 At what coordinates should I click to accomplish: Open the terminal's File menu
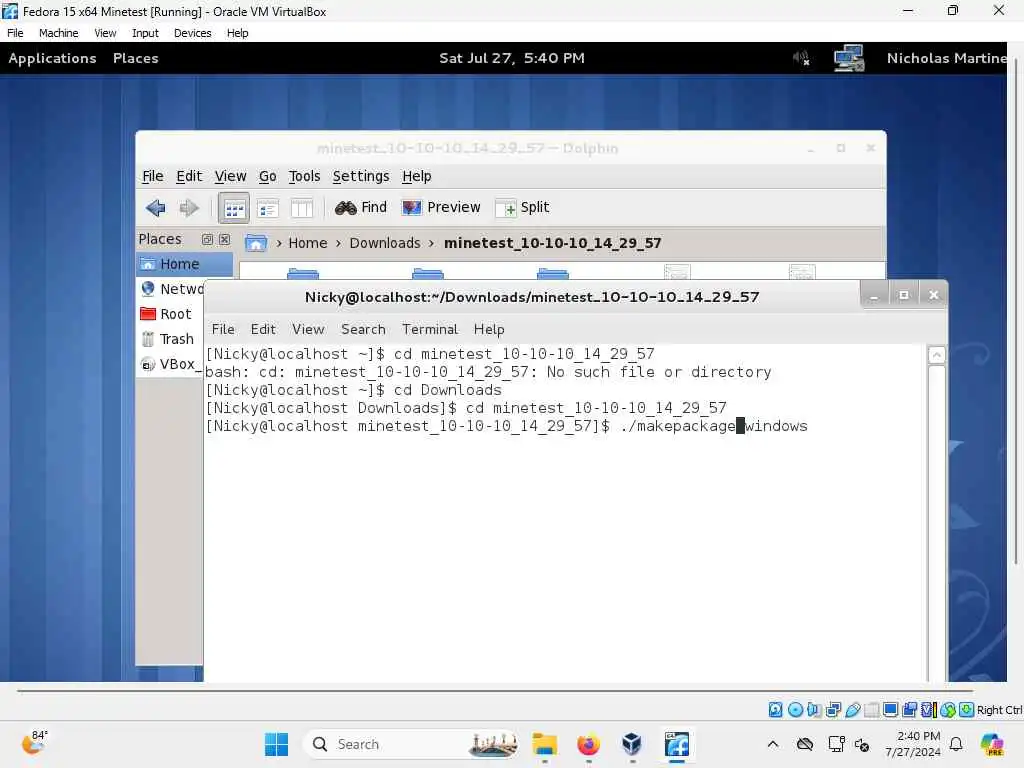(x=223, y=329)
